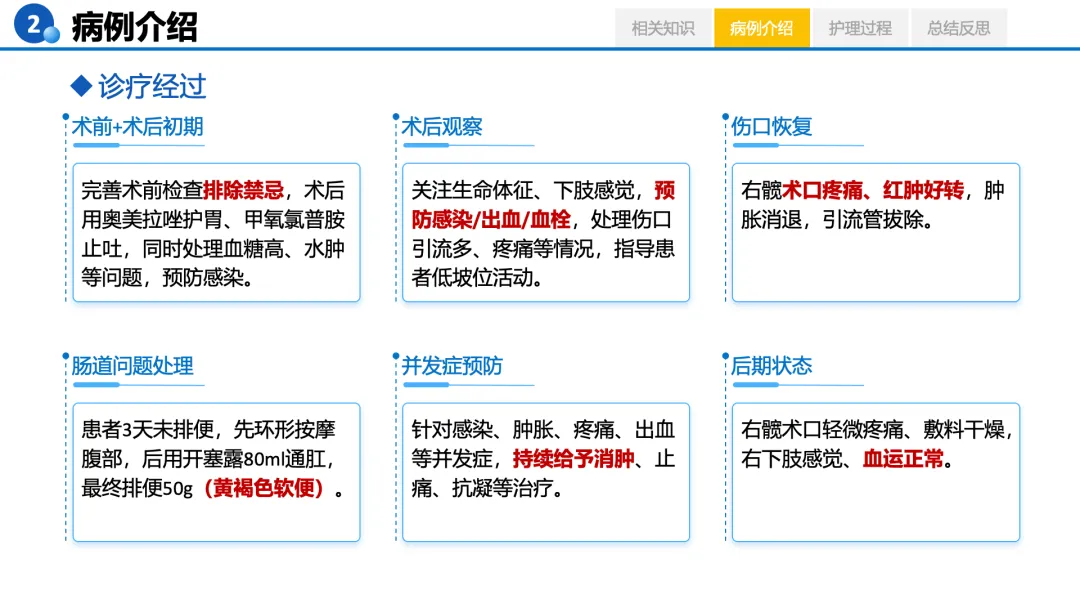Screen dimensions: 1080x608
Task: Go to the 总结反思 tab
Action: tap(959, 28)
